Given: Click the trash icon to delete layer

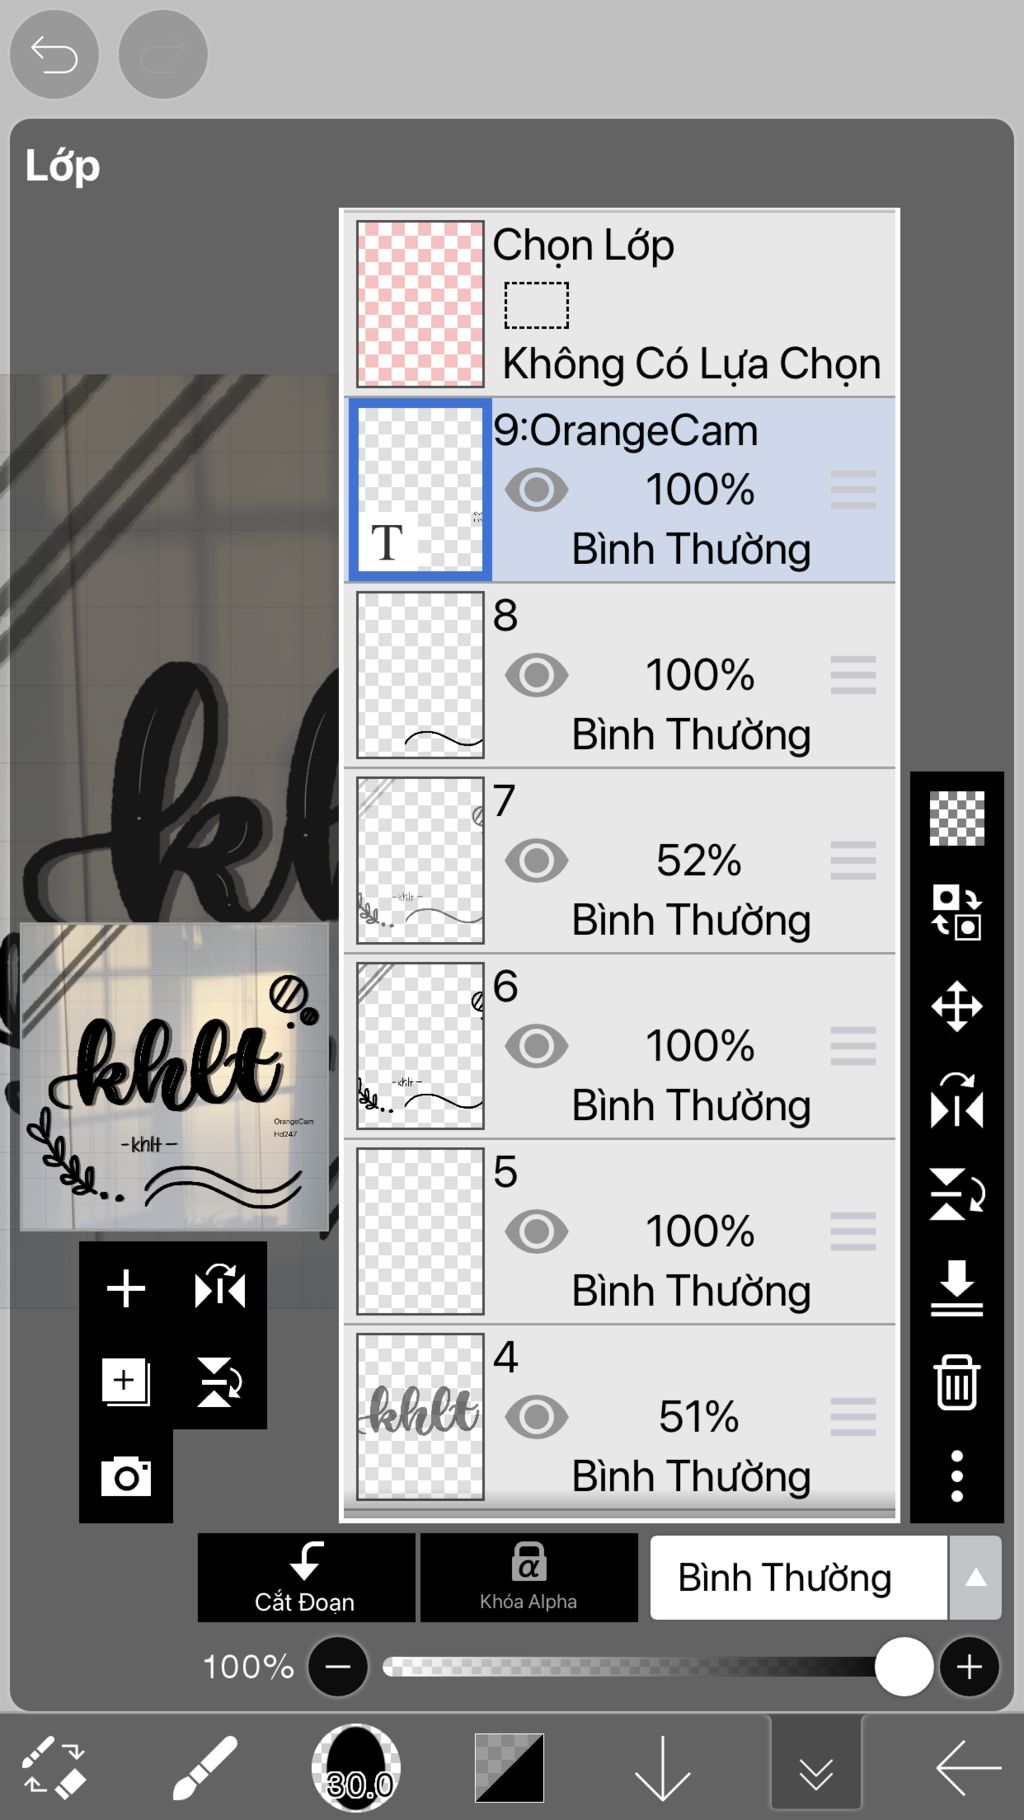Looking at the screenshot, I should (x=957, y=1382).
